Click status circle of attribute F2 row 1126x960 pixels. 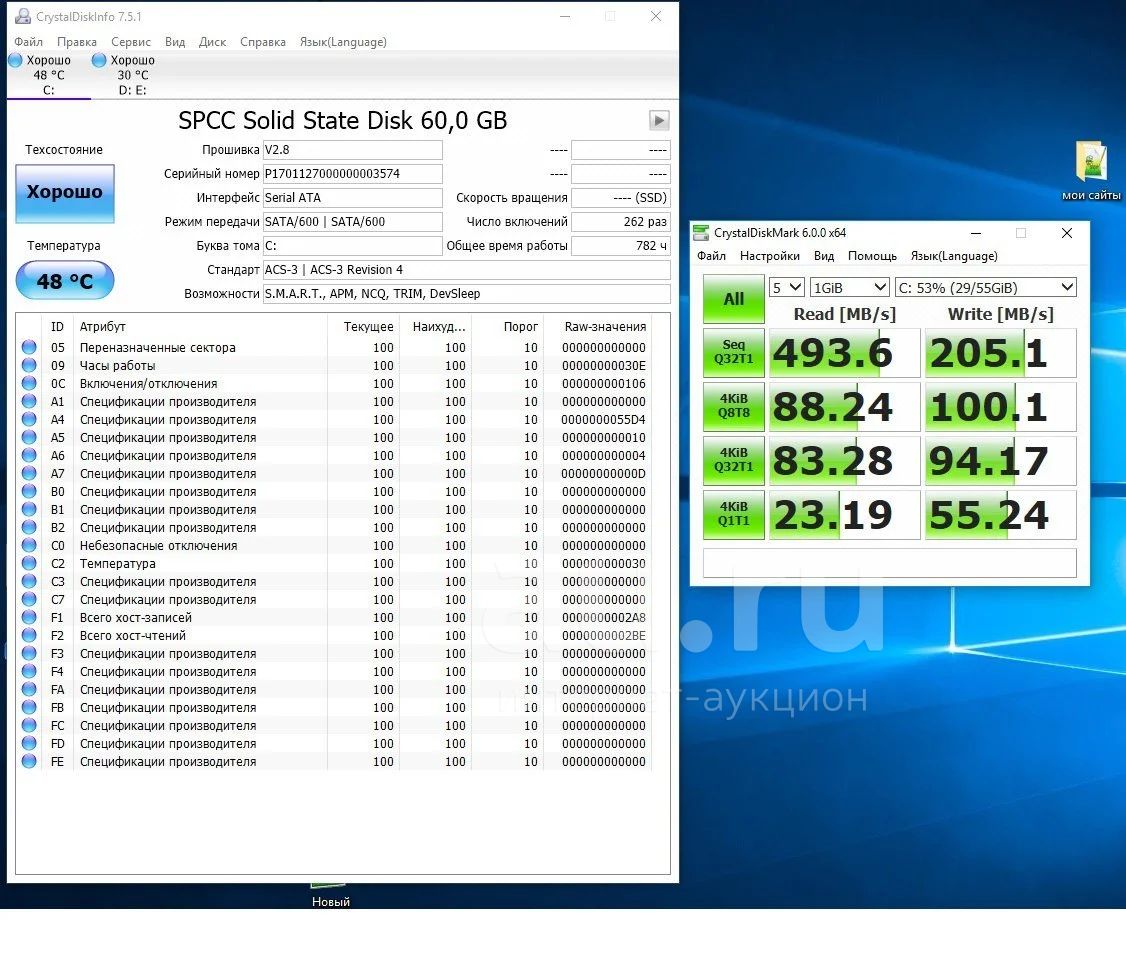pyautogui.click(x=29, y=635)
